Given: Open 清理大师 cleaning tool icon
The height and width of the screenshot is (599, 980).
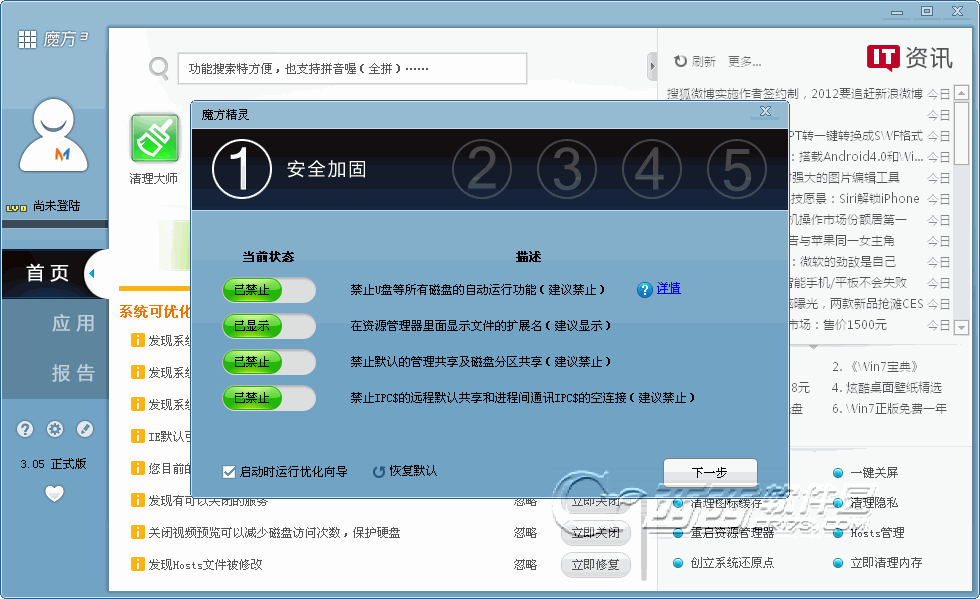Looking at the screenshot, I should point(154,138).
